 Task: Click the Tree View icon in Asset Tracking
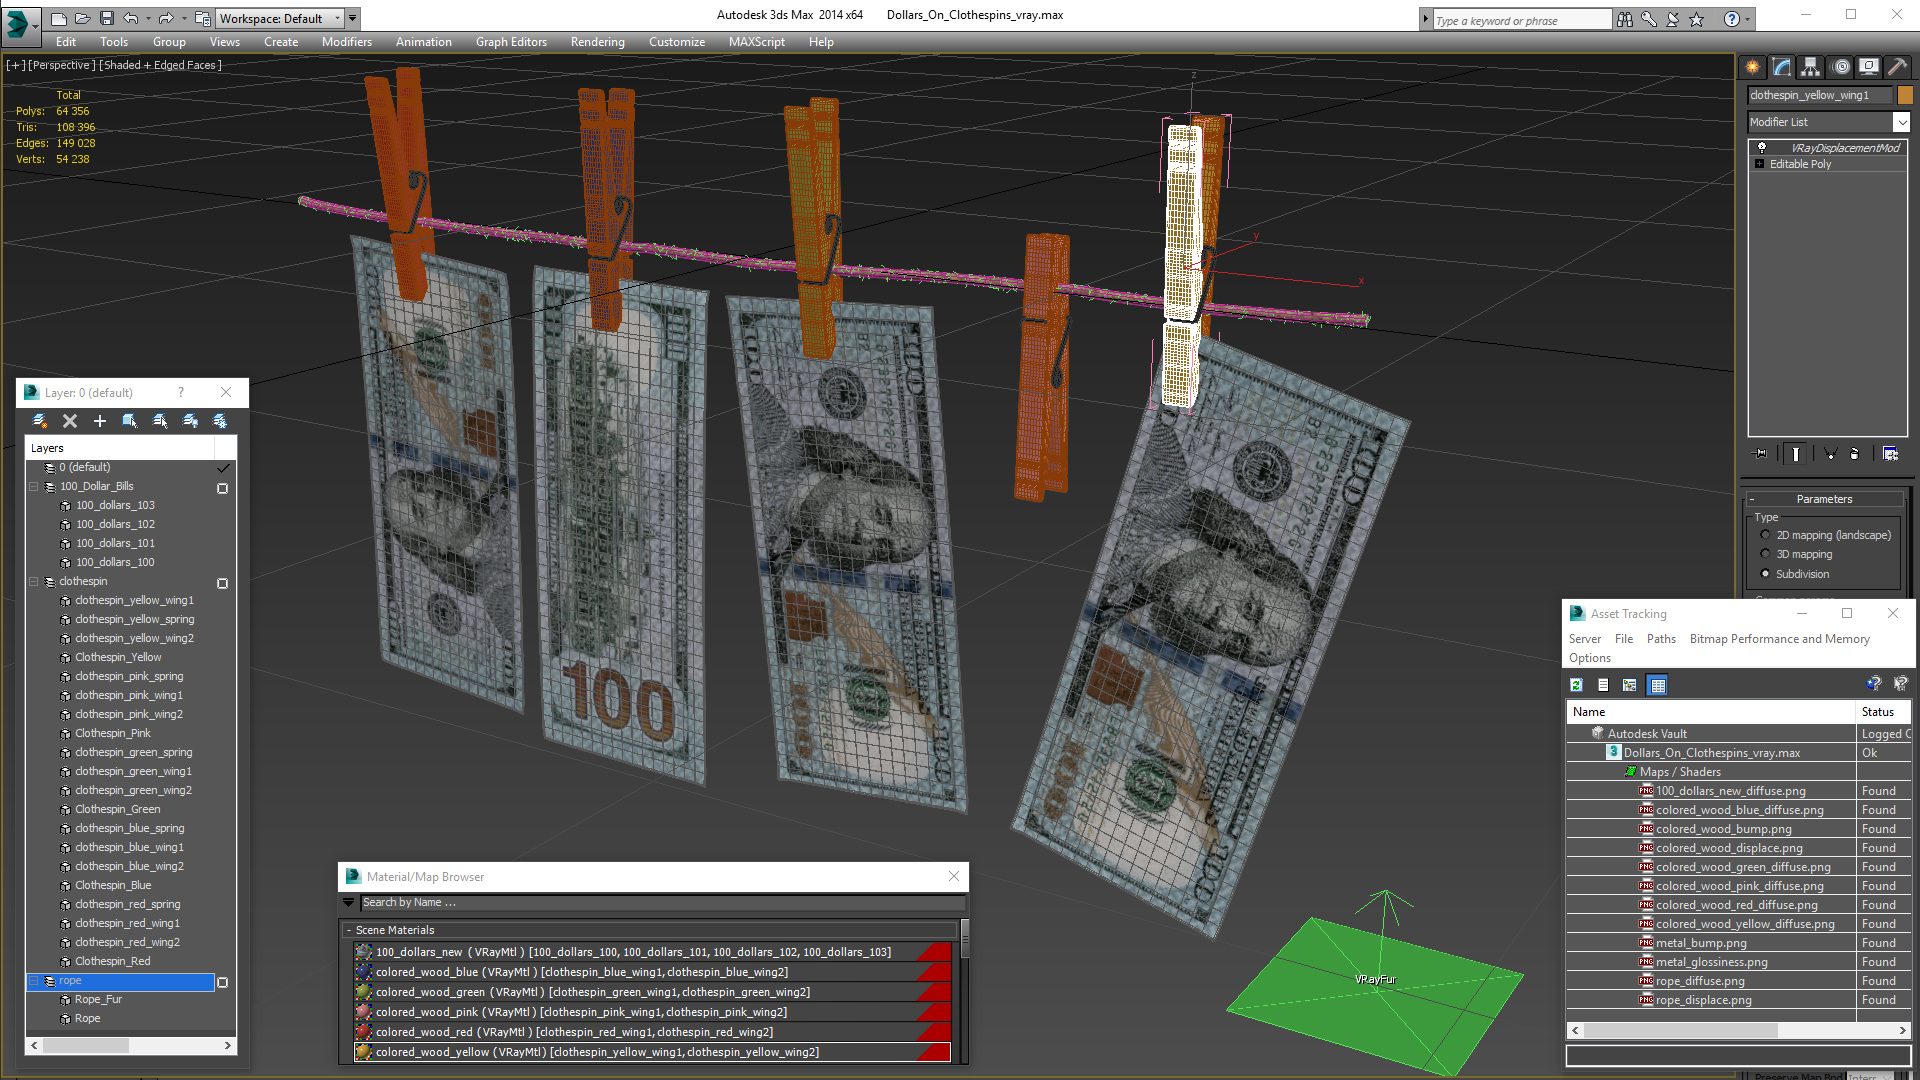[x=1630, y=685]
